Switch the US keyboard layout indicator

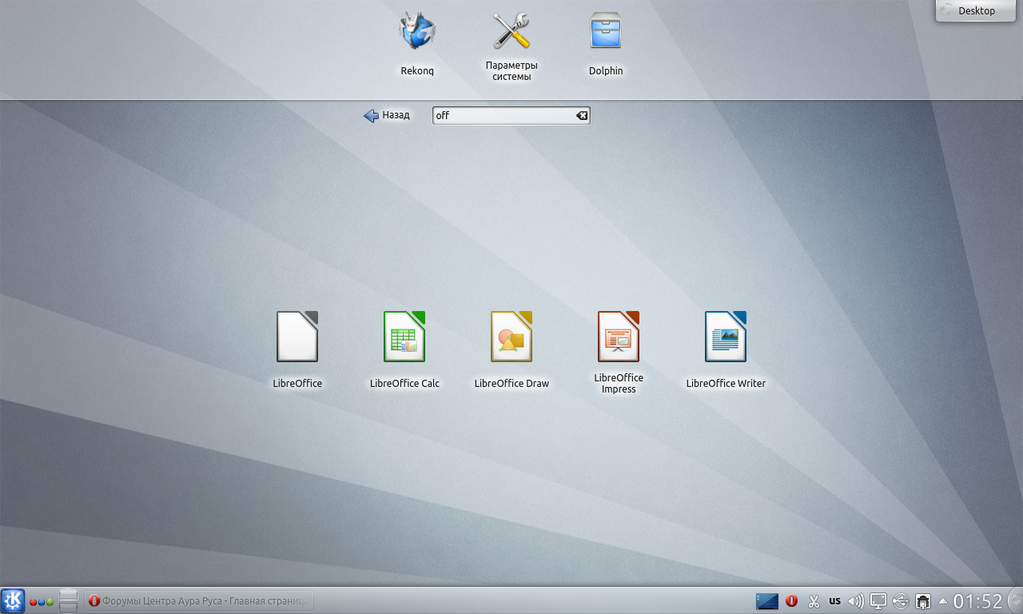point(834,601)
